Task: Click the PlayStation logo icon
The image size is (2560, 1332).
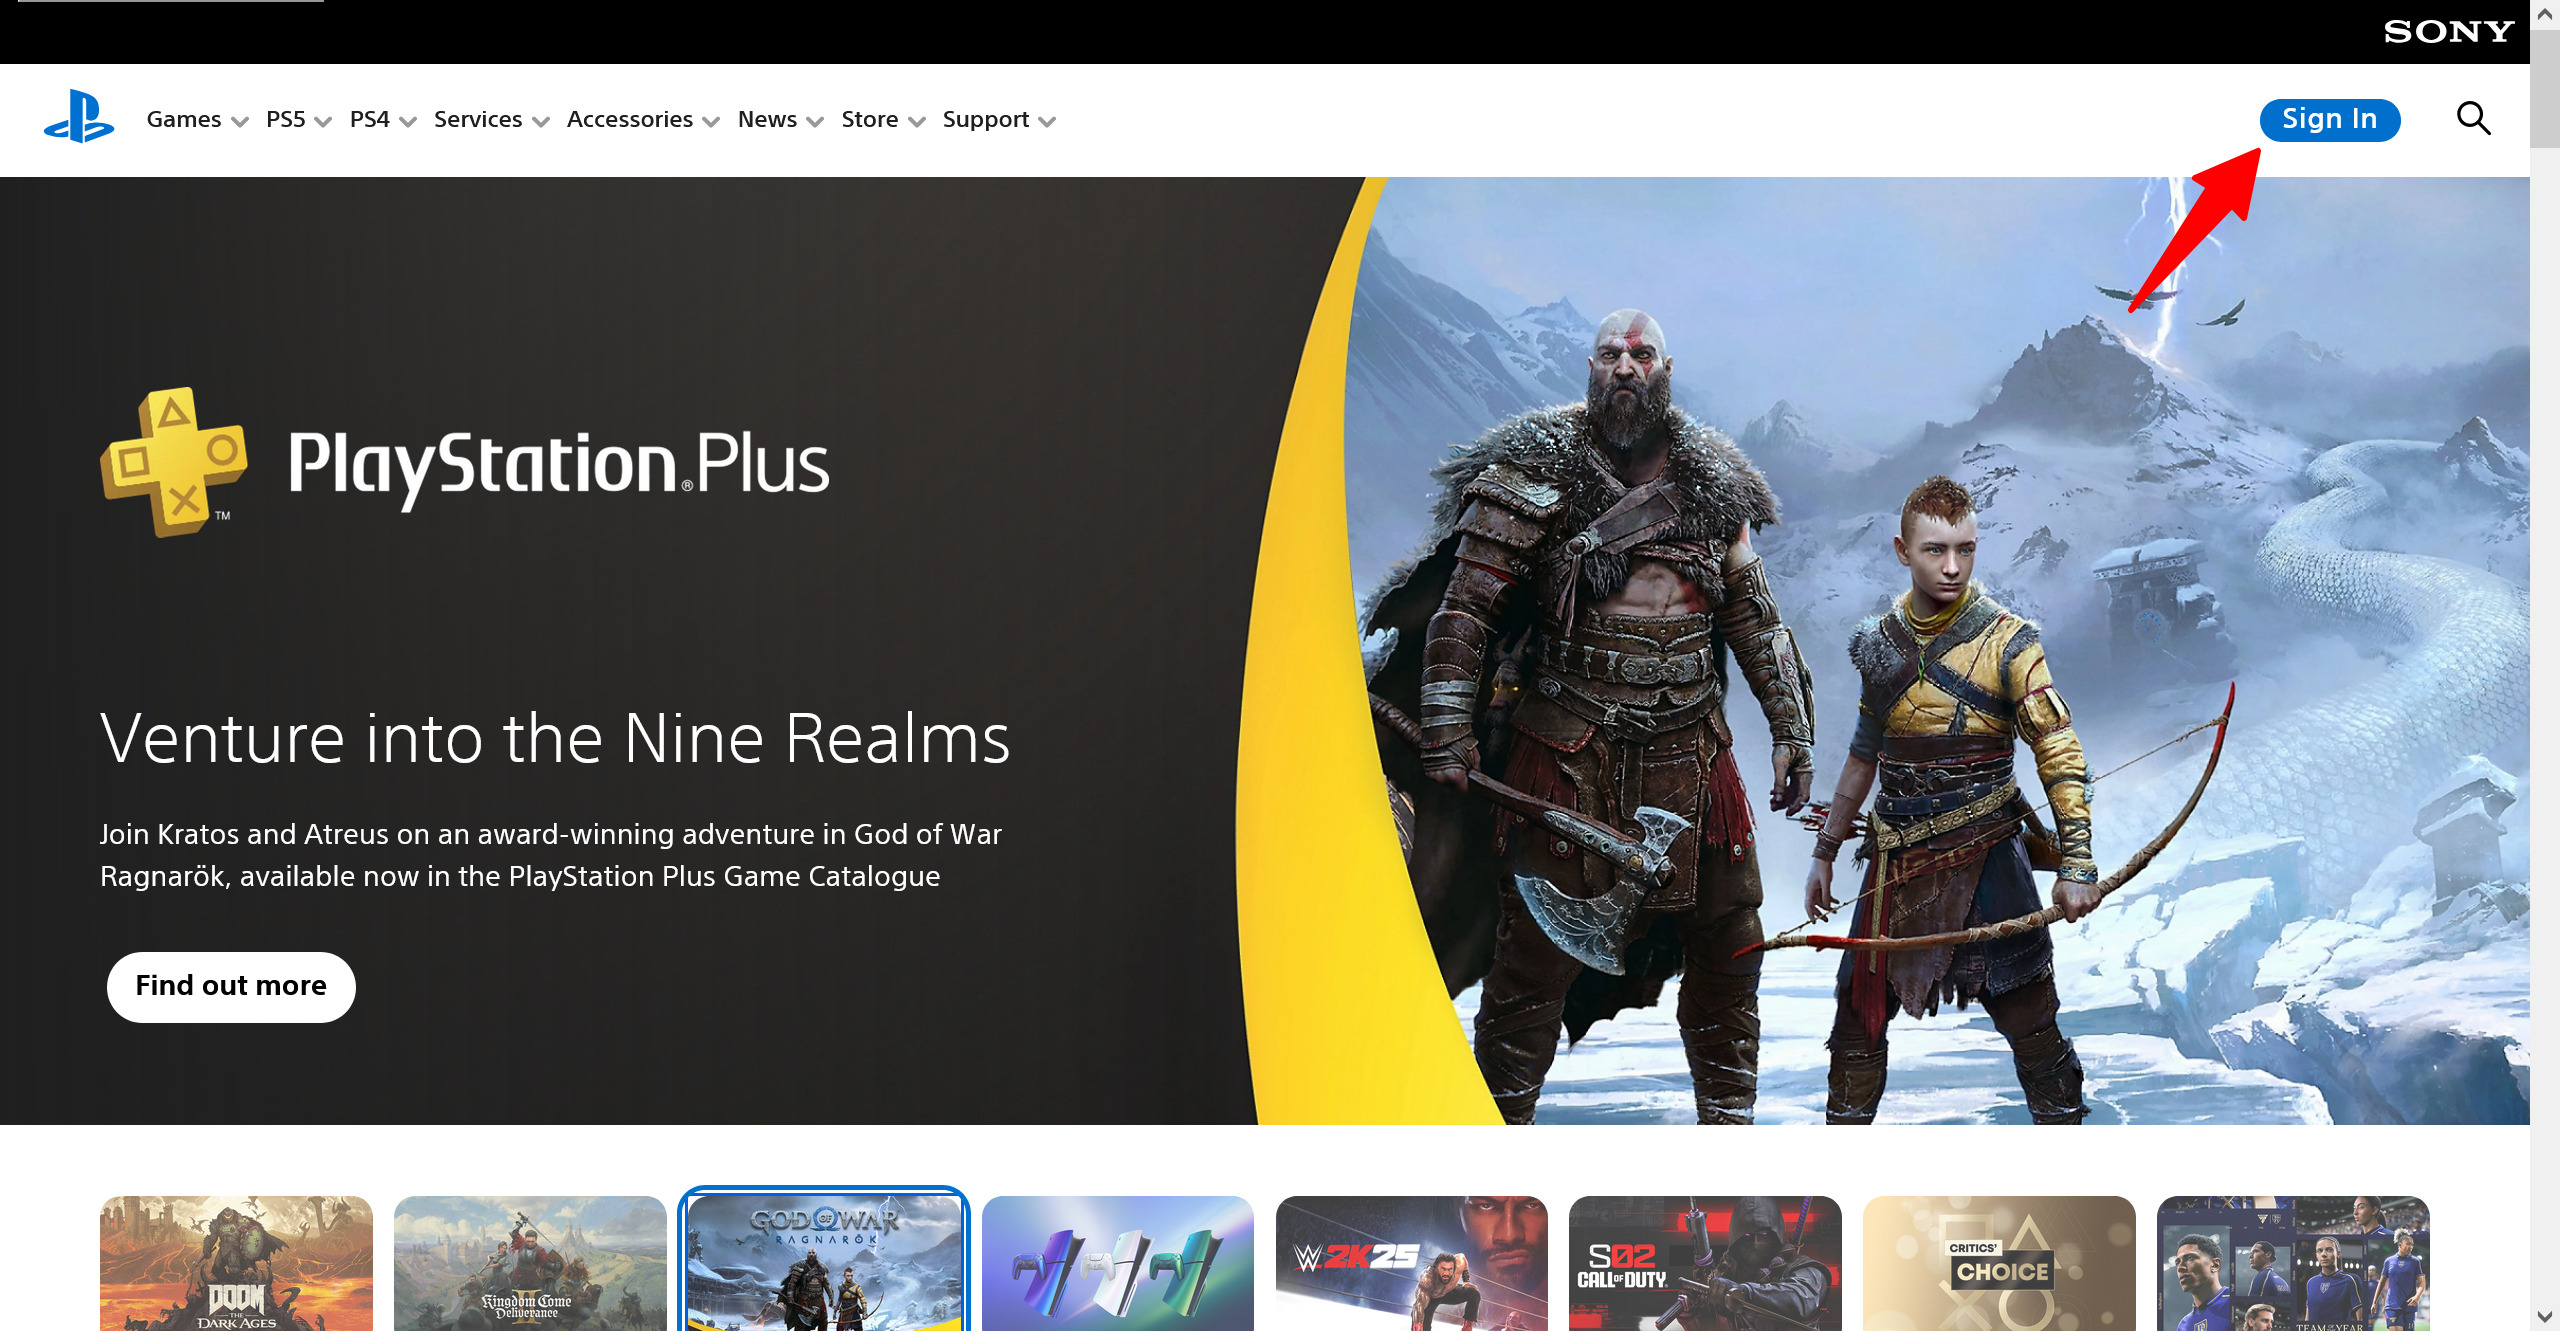Action: click(79, 118)
